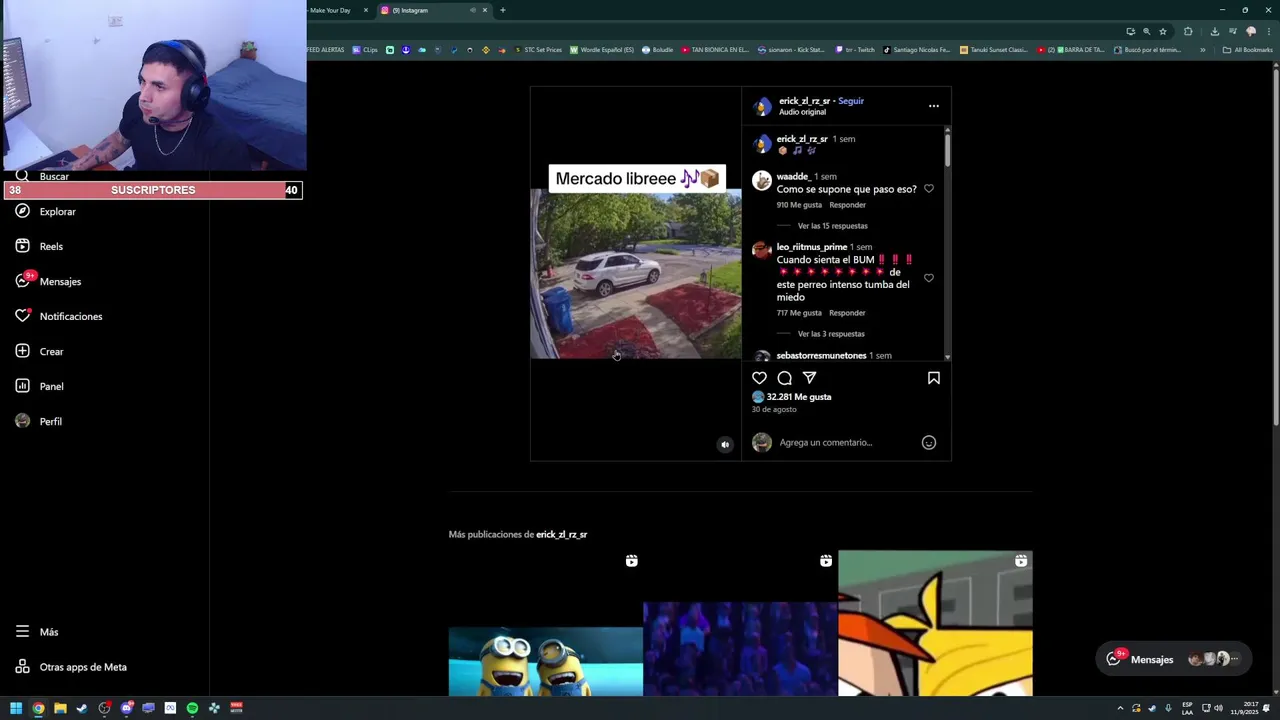Viewport: 1280px width, 720px height.
Task: Open the Minions reel thumbnail
Action: pyautogui.click(x=545, y=623)
